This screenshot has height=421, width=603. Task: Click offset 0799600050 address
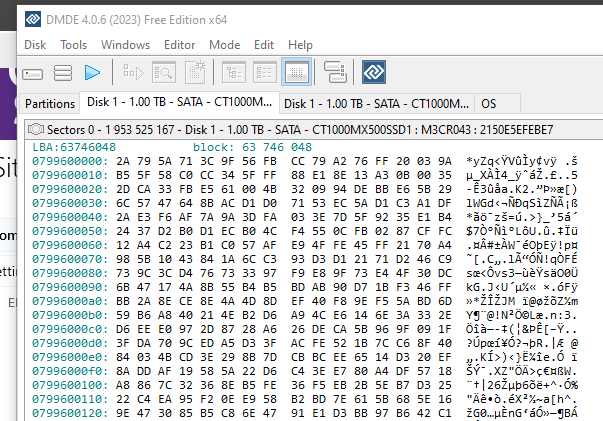70,231
